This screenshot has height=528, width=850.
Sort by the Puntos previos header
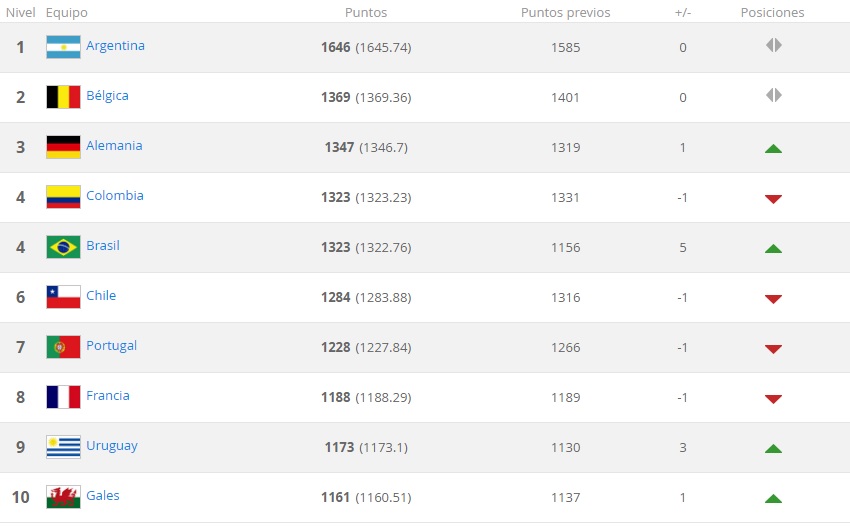click(565, 13)
